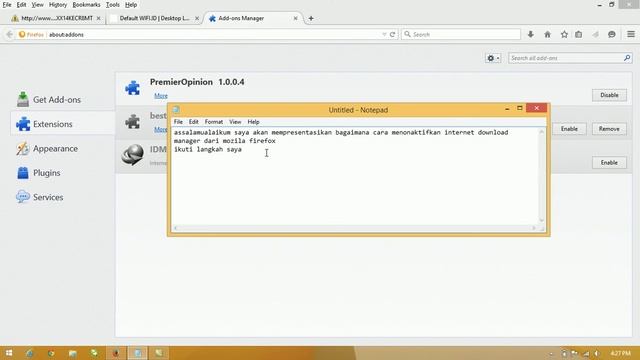Open a new tab with plus button
This screenshot has width=640, height=360.
pos(311,18)
